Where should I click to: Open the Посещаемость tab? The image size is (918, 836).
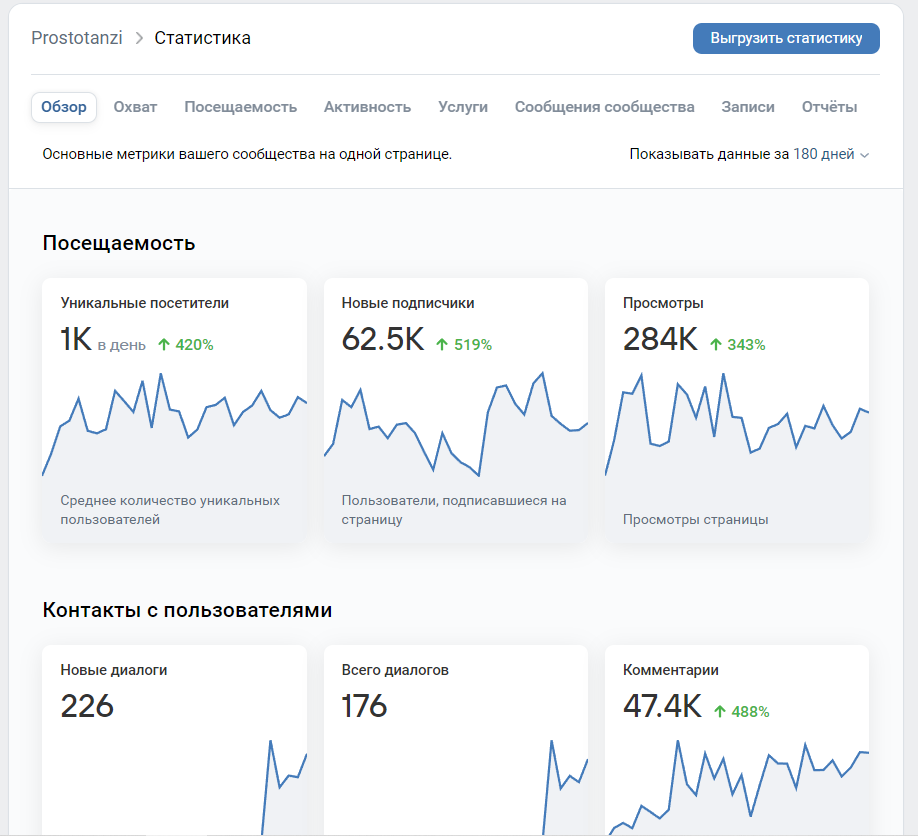click(x=241, y=107)
